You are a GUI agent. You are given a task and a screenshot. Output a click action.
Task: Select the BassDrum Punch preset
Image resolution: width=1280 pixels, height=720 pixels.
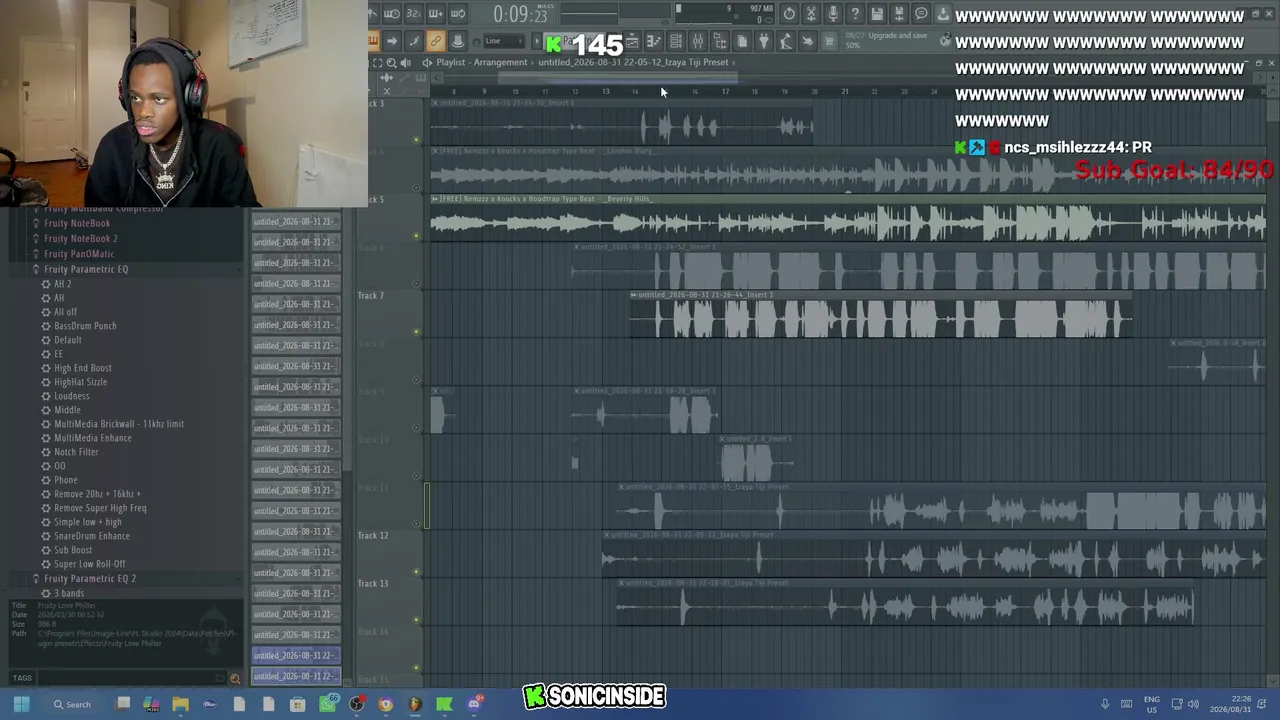click(x=85, y=326)
